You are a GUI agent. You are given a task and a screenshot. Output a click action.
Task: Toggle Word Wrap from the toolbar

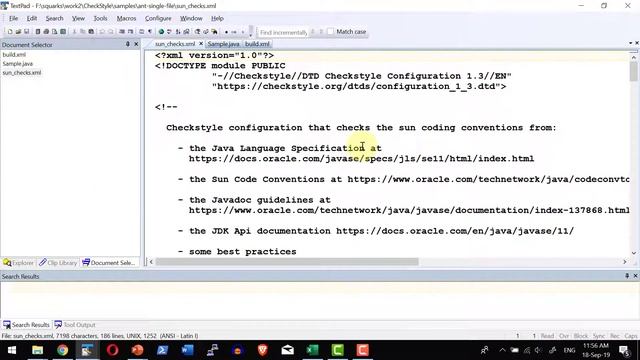click(x=142, y=31)
